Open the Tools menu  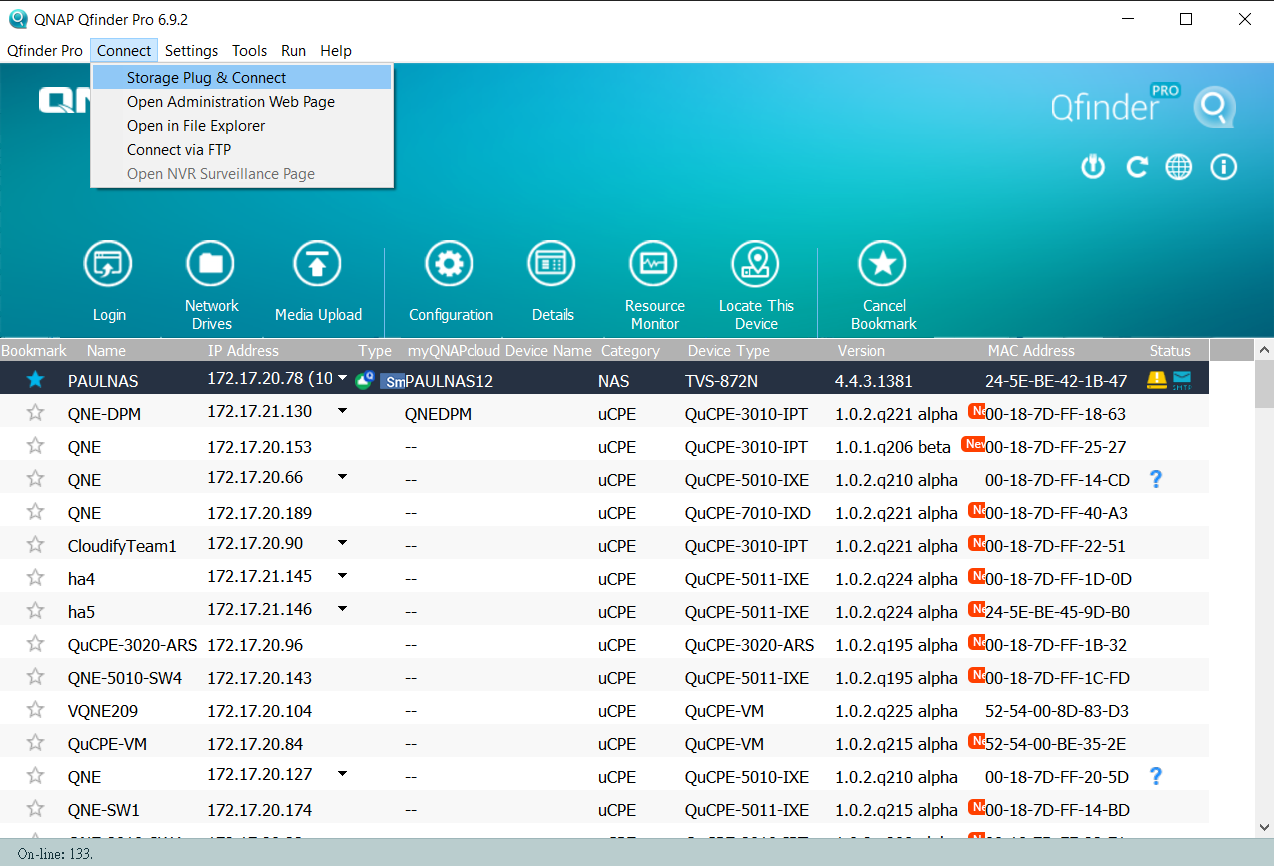[x=249, y=50]
